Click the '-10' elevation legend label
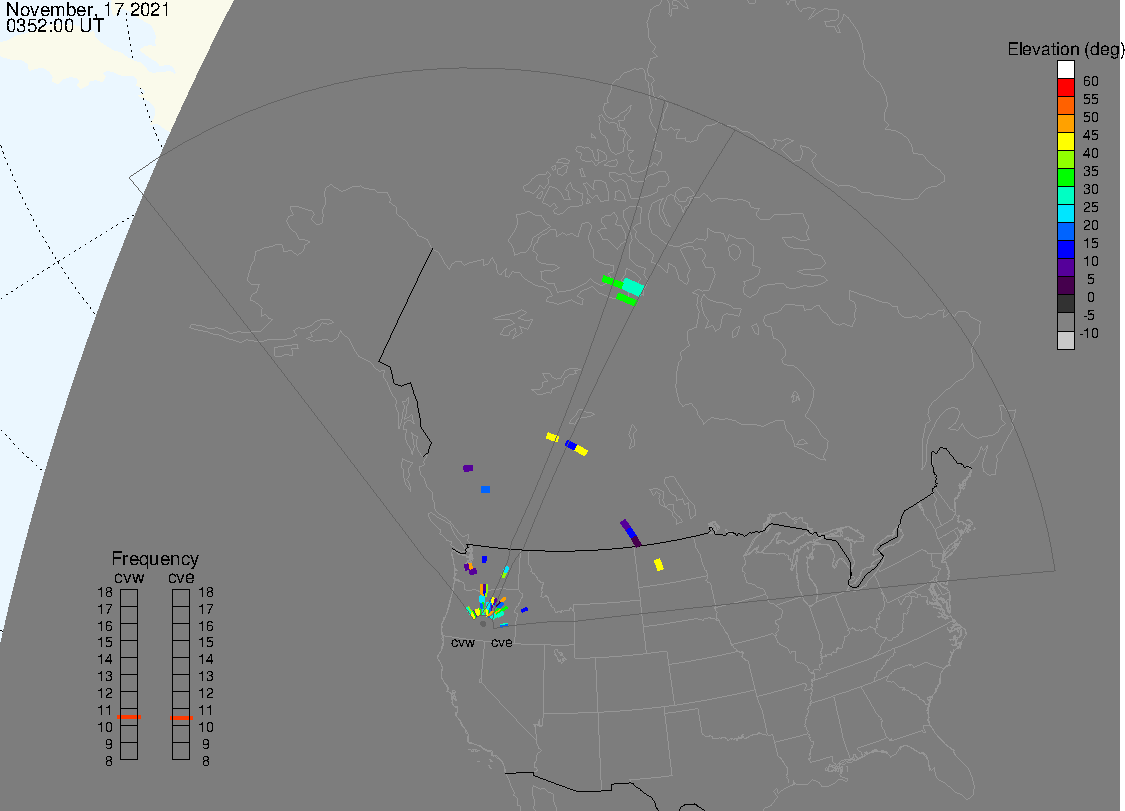Viewport: 1125px width, 811px height. (x=1089, y=333)
